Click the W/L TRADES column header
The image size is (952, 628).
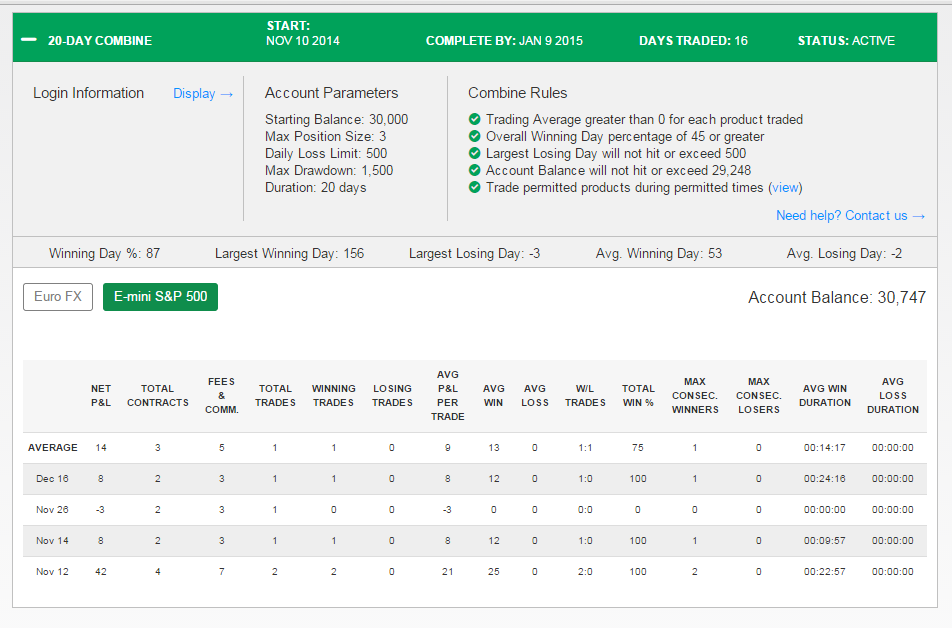(585, 395)
